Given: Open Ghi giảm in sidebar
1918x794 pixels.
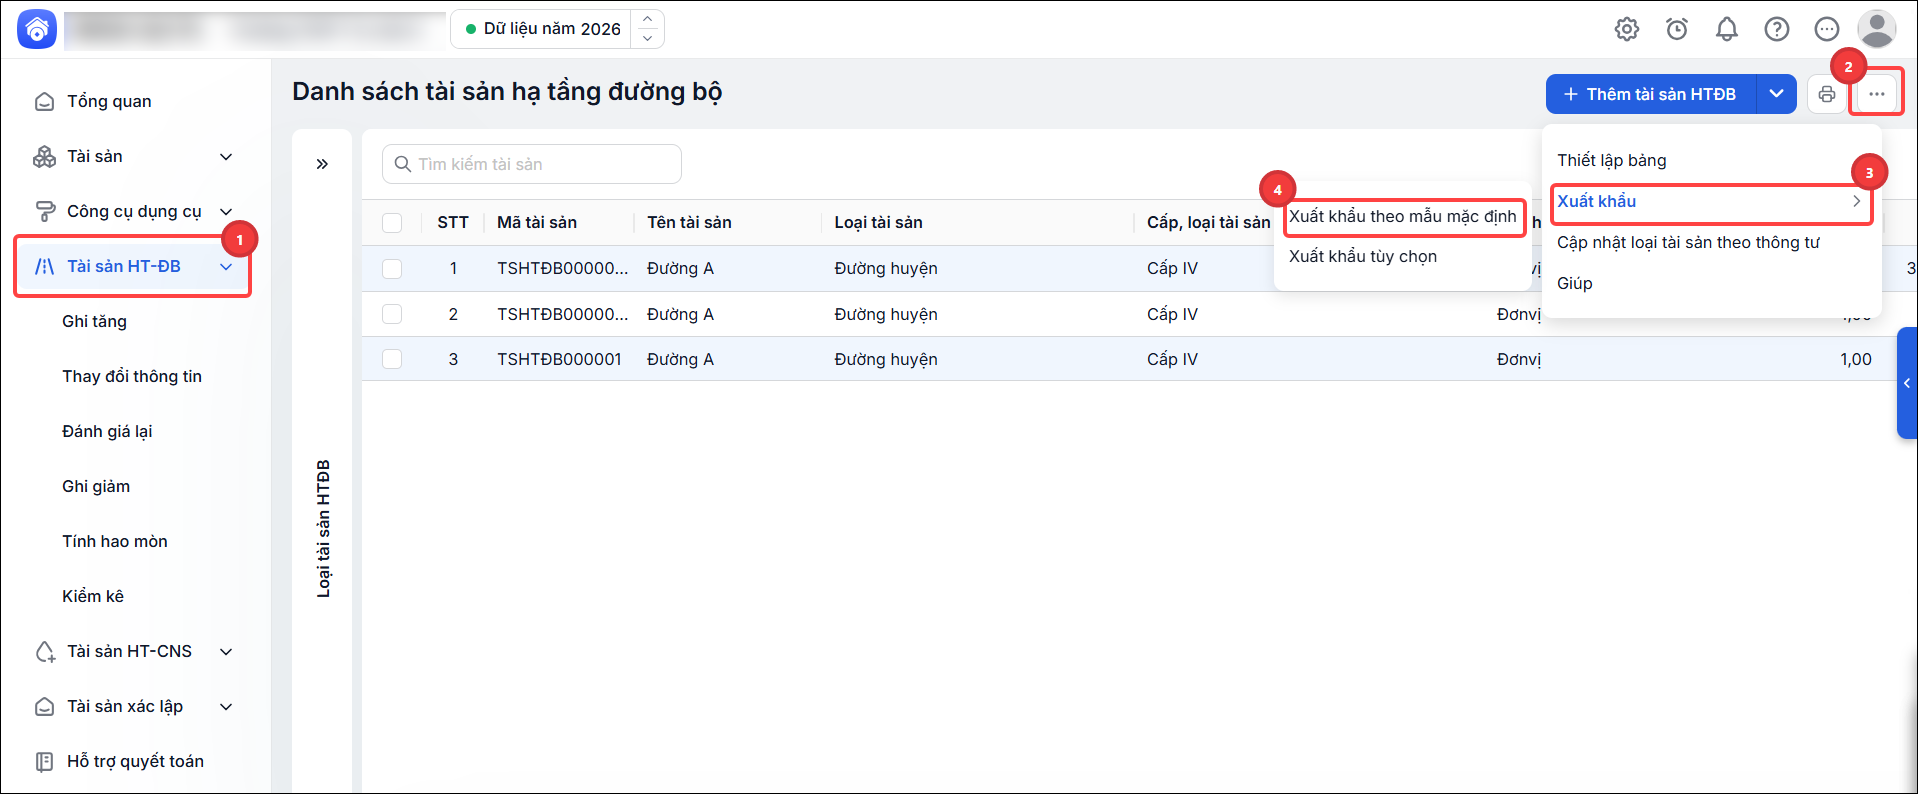Looking at the screenshot, I should (x=96, y=486).
